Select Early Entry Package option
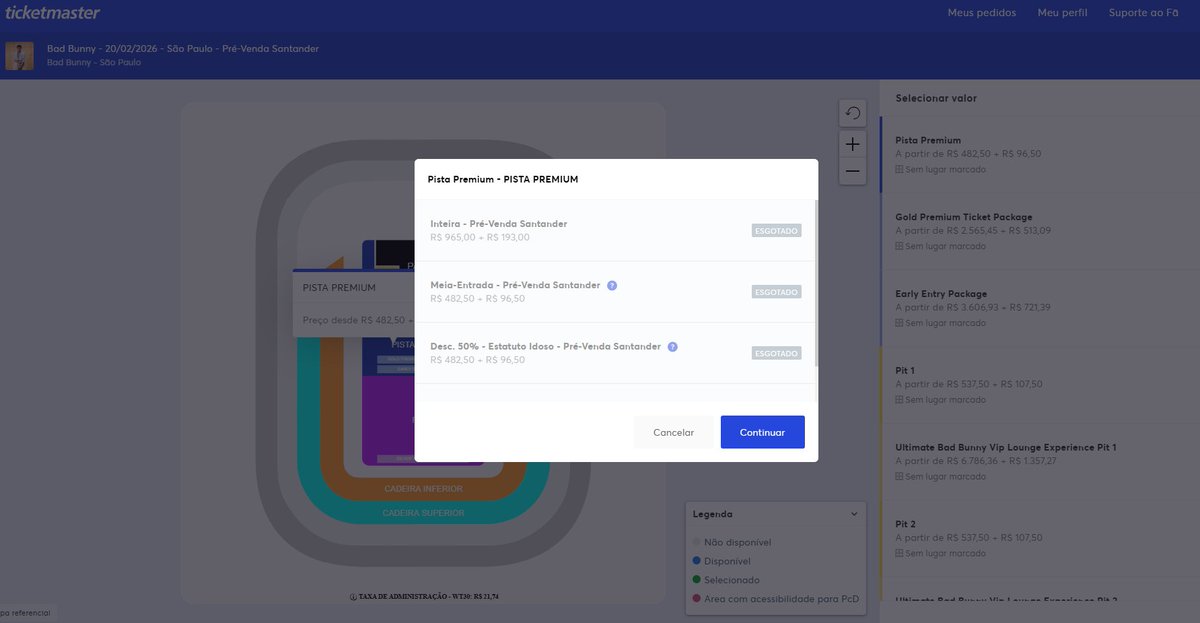This screenshot has width=1200, height=623. coord(1040,308)
